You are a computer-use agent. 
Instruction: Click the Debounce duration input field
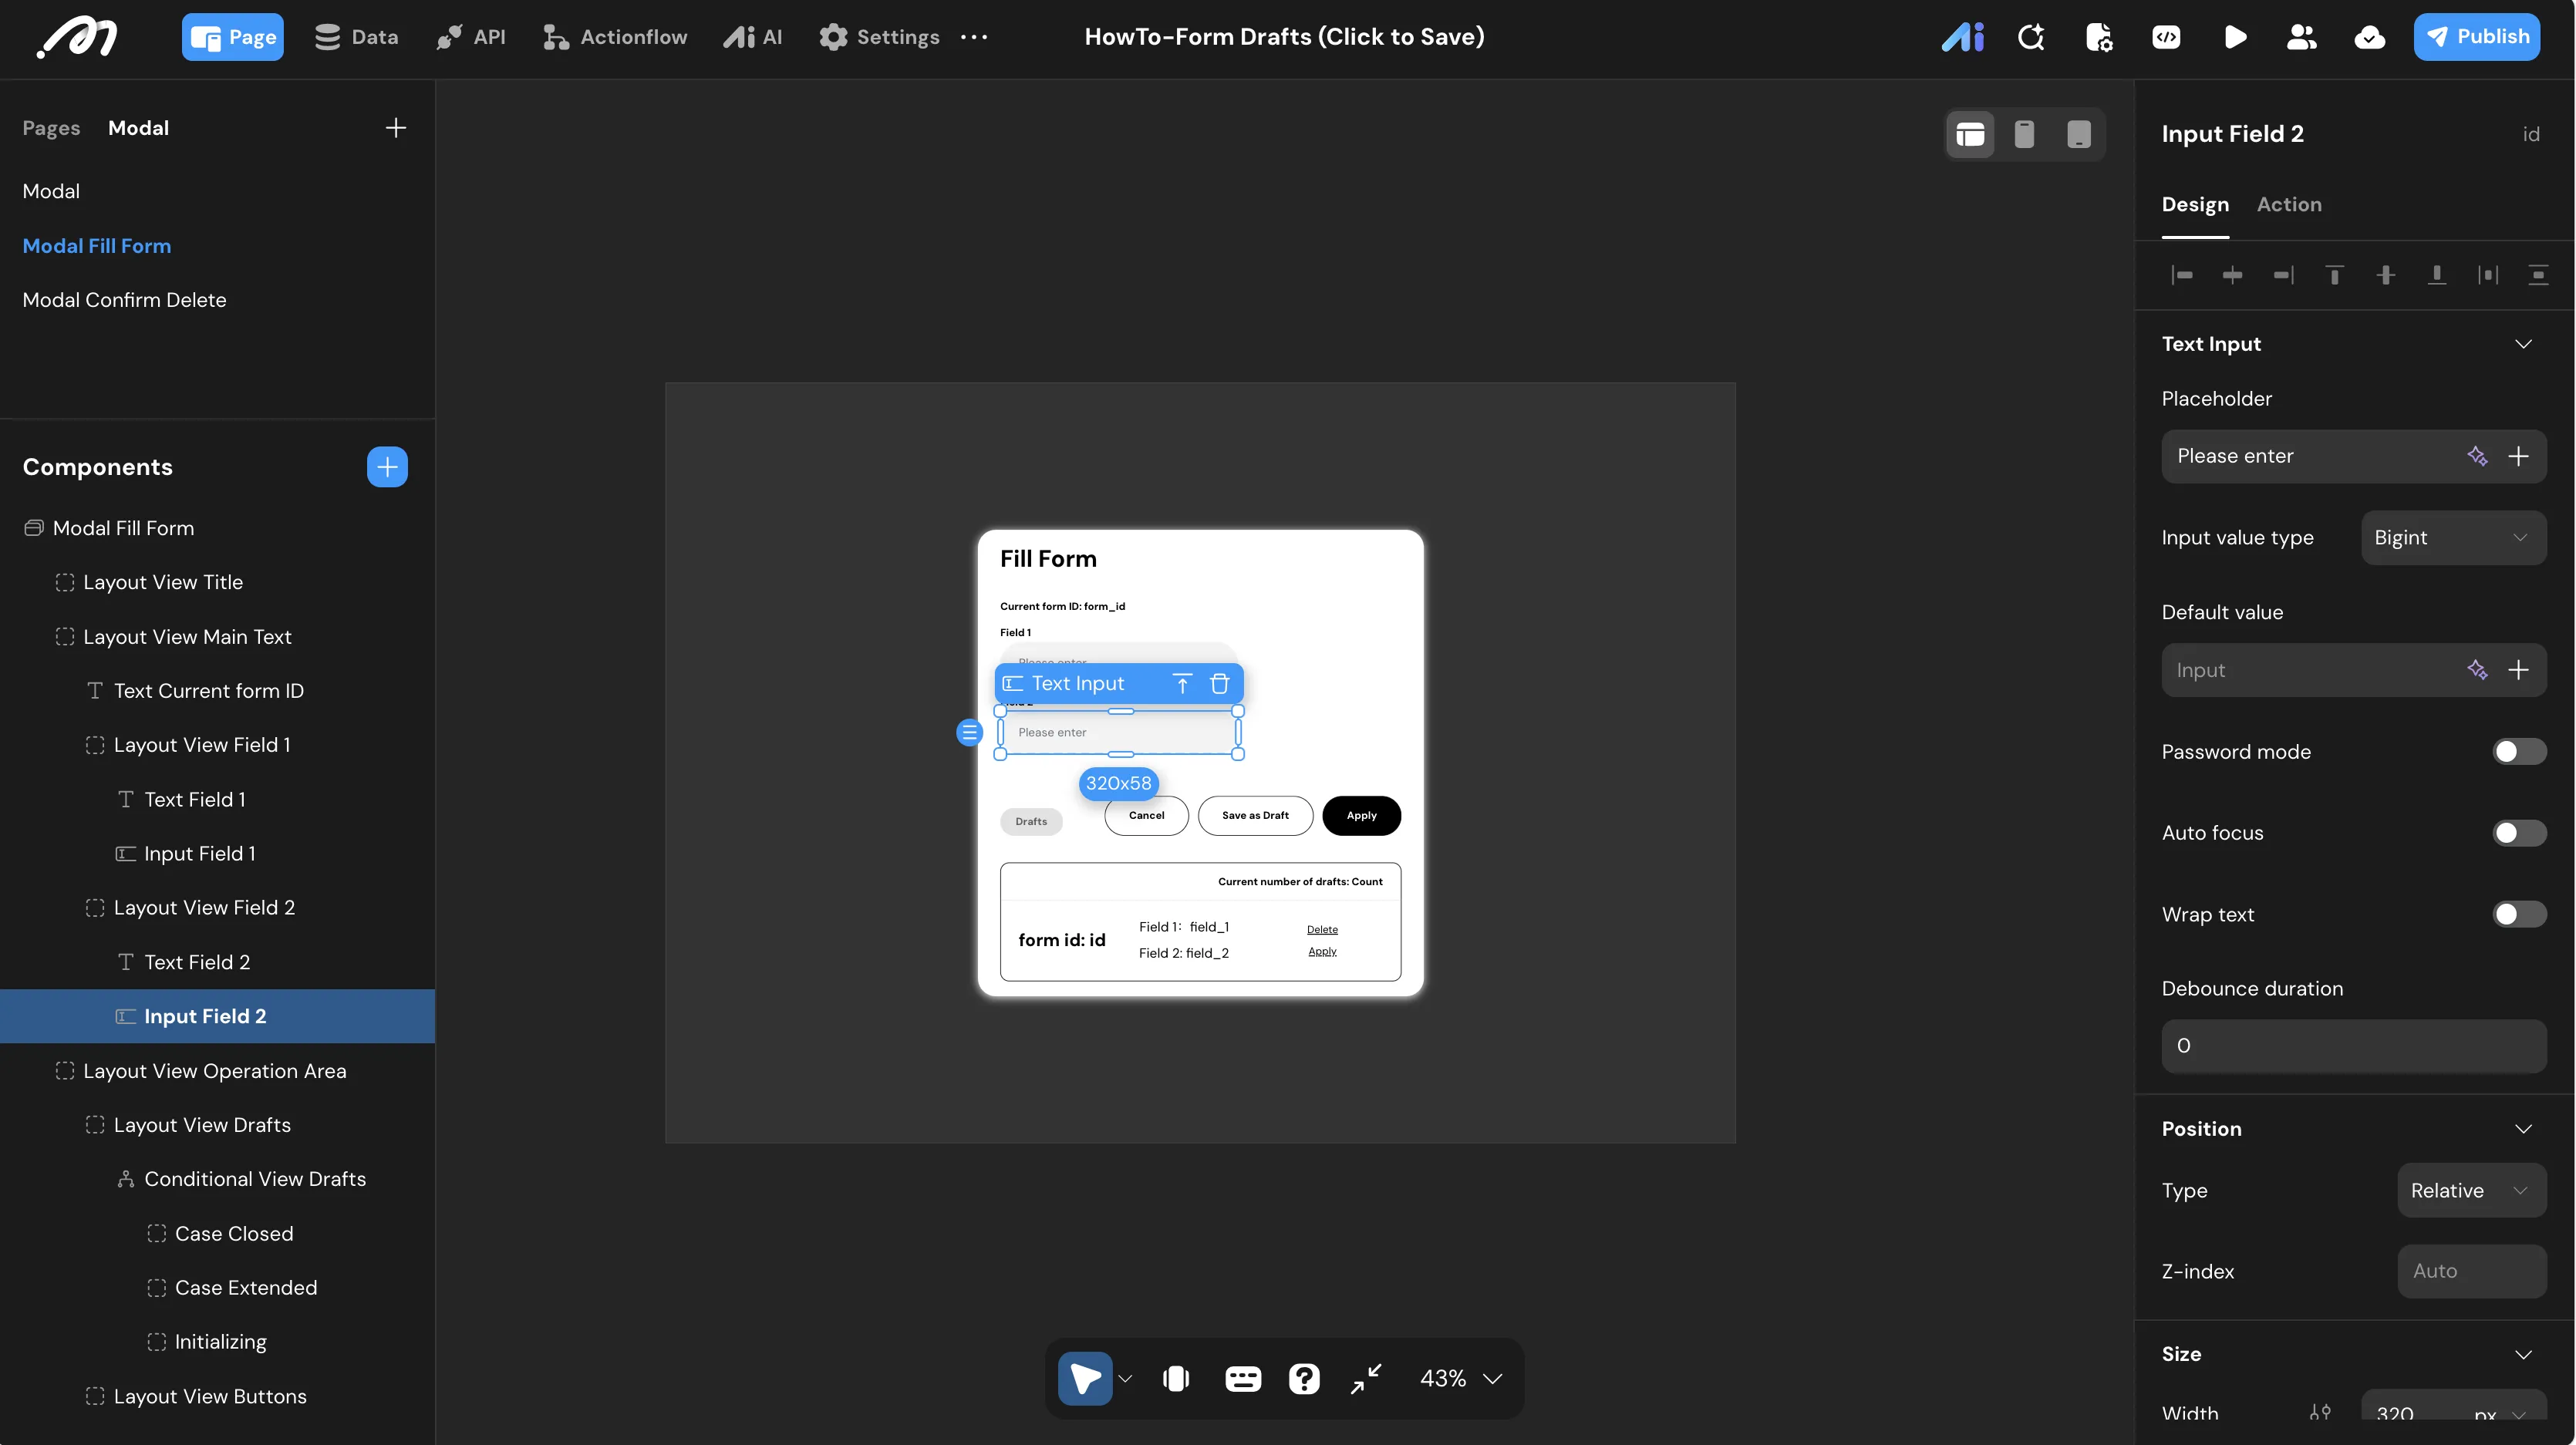pos(2353,1046)
